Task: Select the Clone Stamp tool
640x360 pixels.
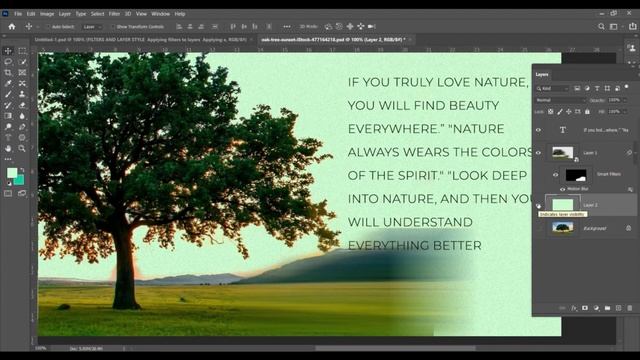Action: tap(22, 94)
